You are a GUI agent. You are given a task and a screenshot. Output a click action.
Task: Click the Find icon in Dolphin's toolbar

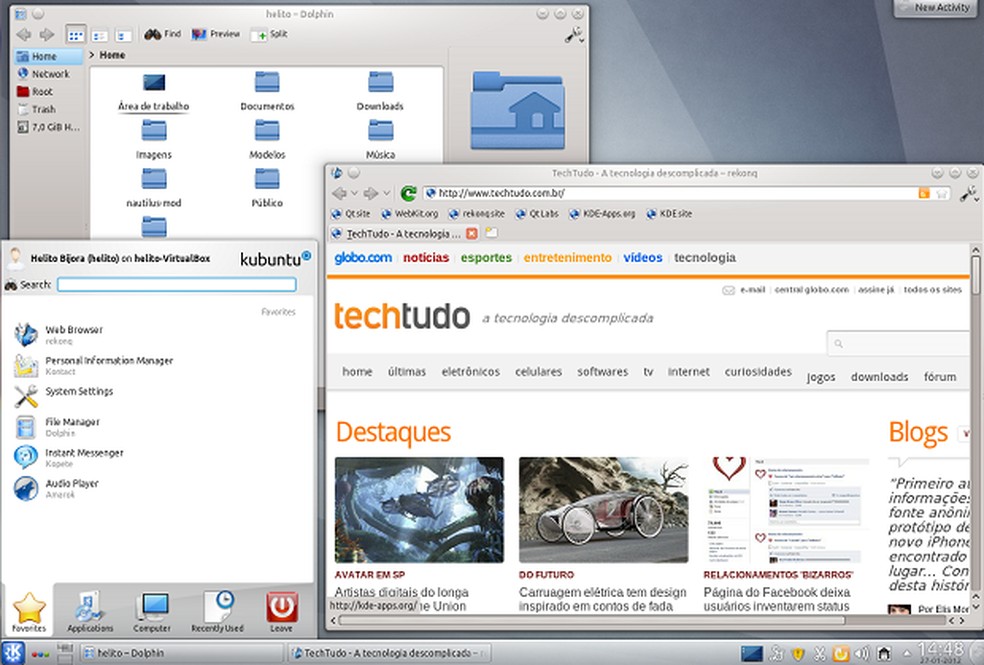pyautogui.click(x=162, y=33)
